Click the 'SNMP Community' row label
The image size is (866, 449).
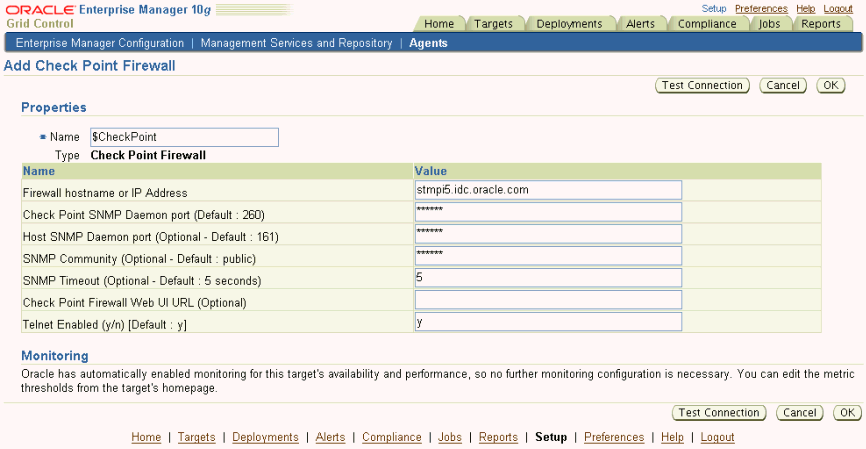[x=139, y=259]
